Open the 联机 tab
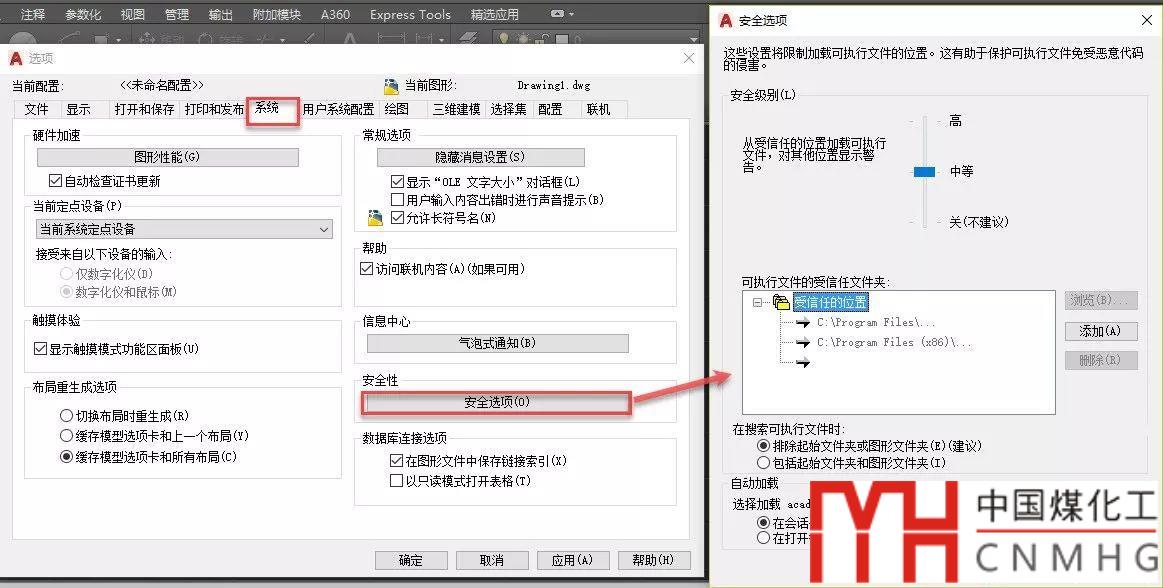 pos(599,110)
